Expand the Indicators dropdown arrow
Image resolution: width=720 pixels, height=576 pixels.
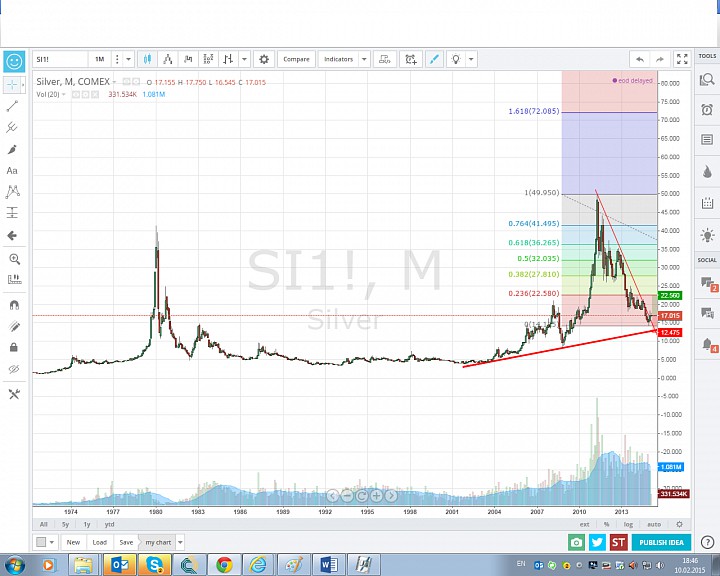tap(364, 59)
